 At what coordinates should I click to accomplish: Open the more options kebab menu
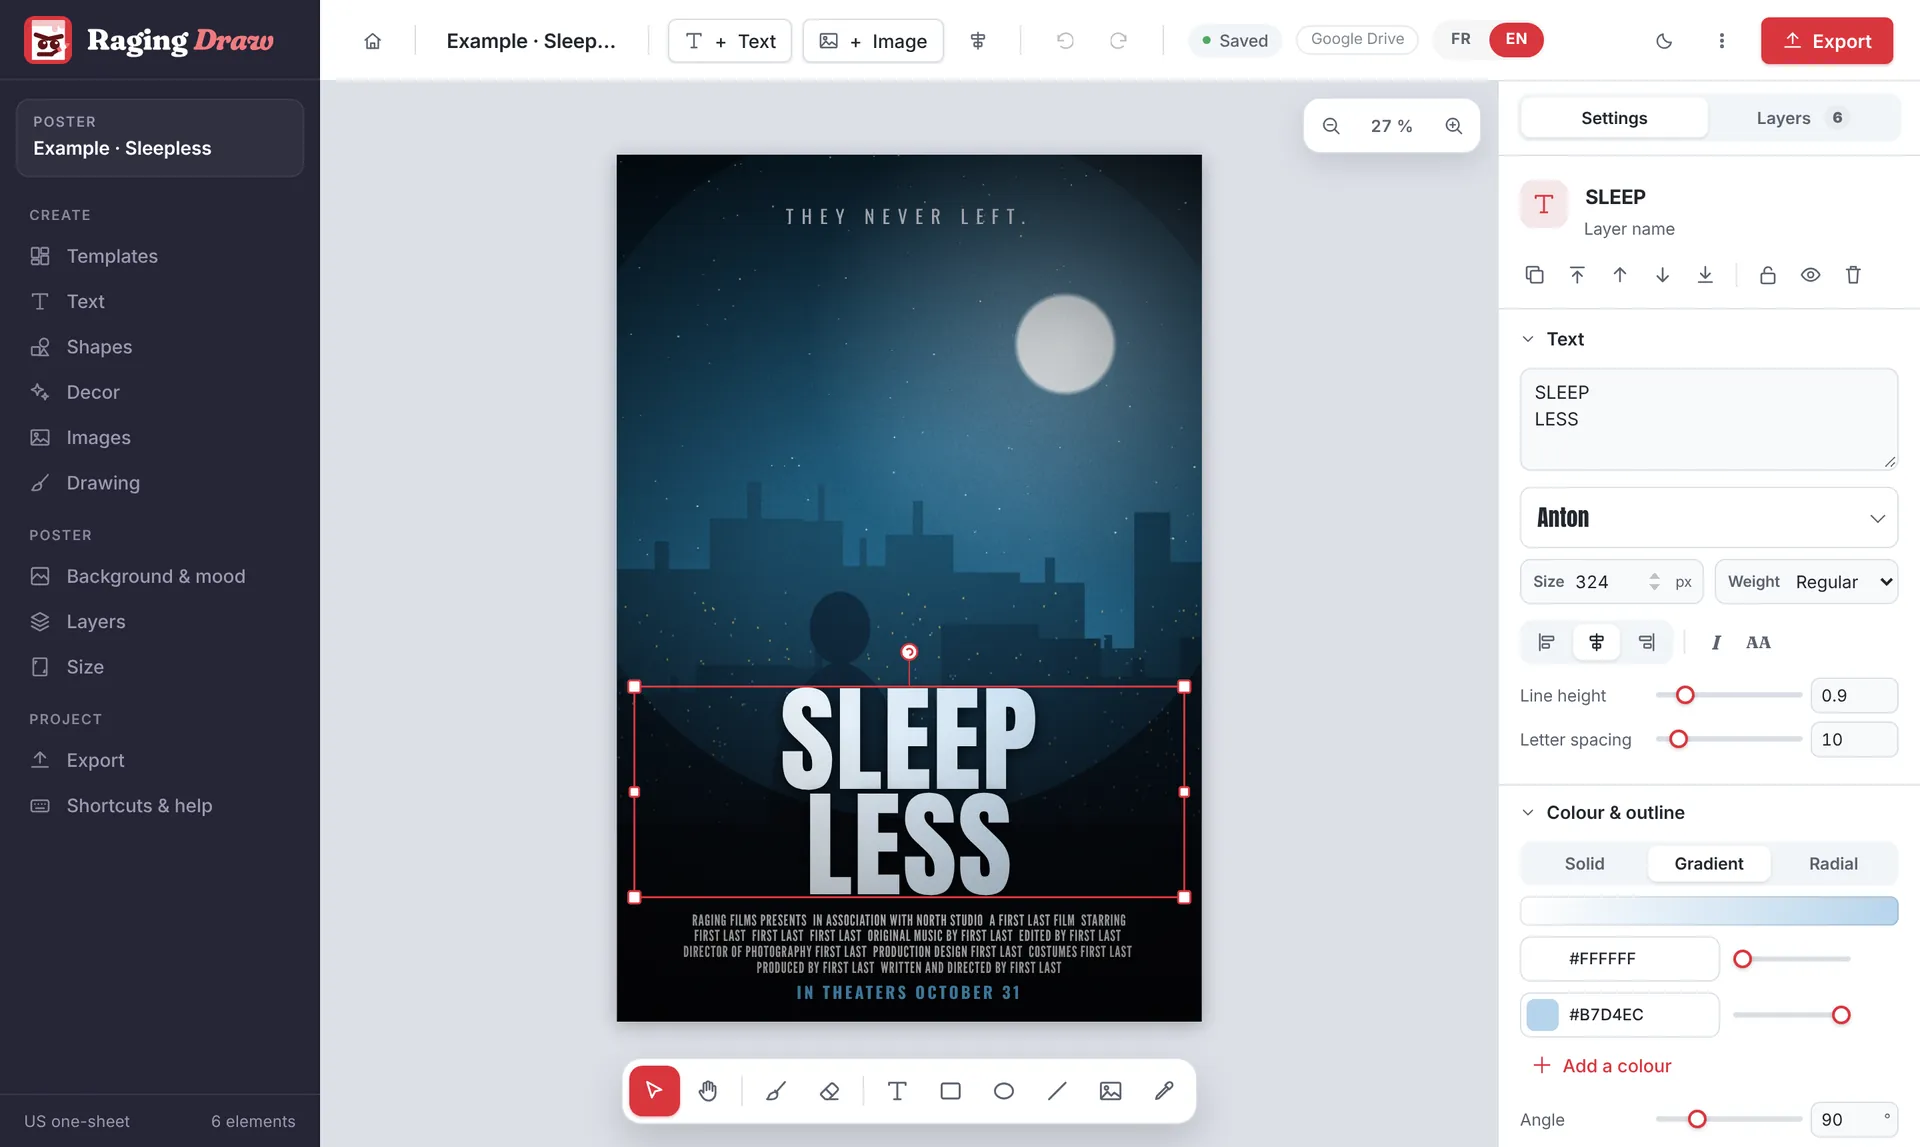[x=1721, y=41]
